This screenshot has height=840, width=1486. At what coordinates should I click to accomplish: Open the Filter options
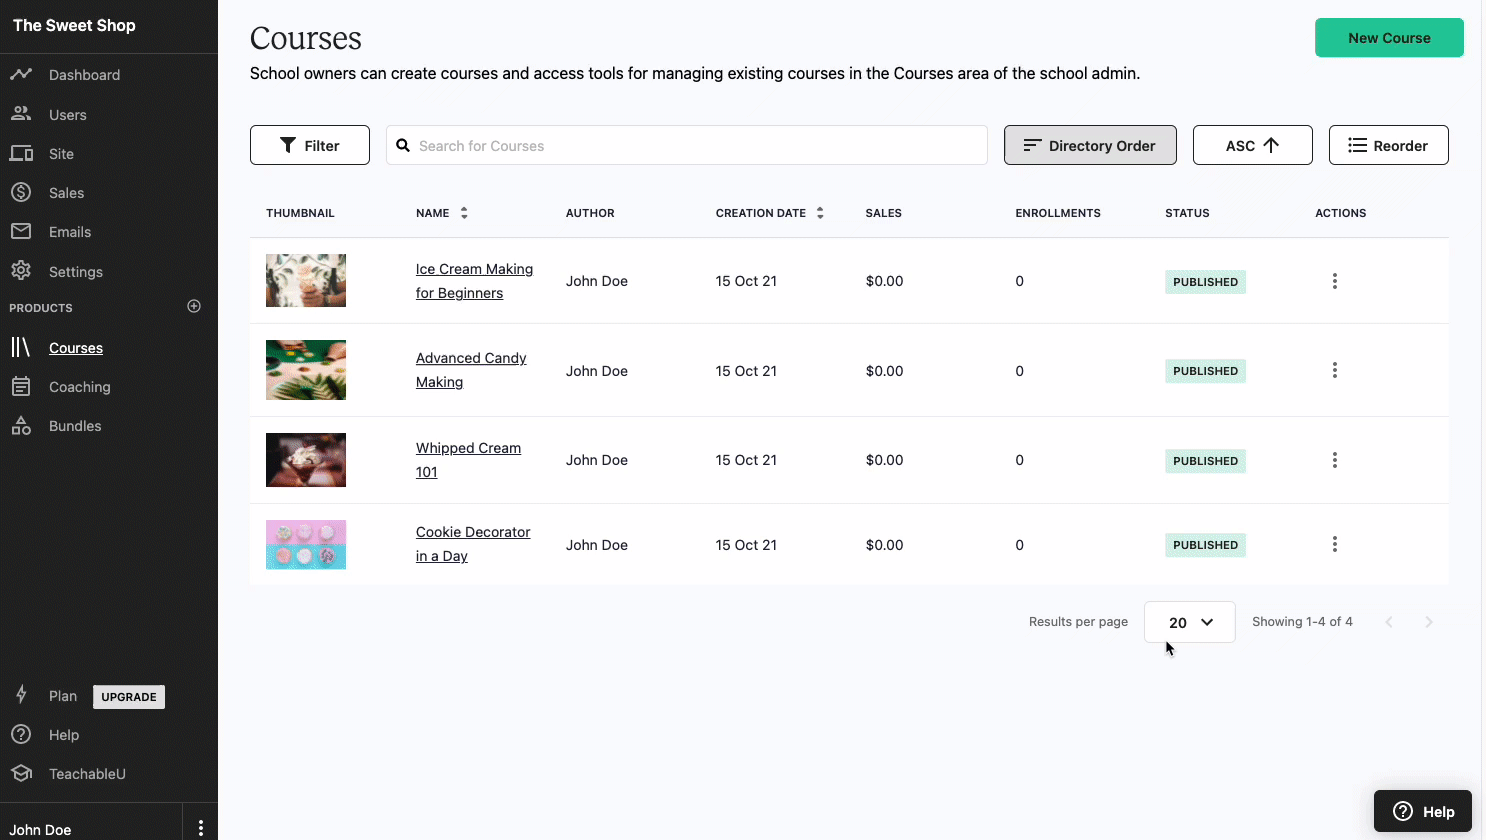tap(310, 145)
